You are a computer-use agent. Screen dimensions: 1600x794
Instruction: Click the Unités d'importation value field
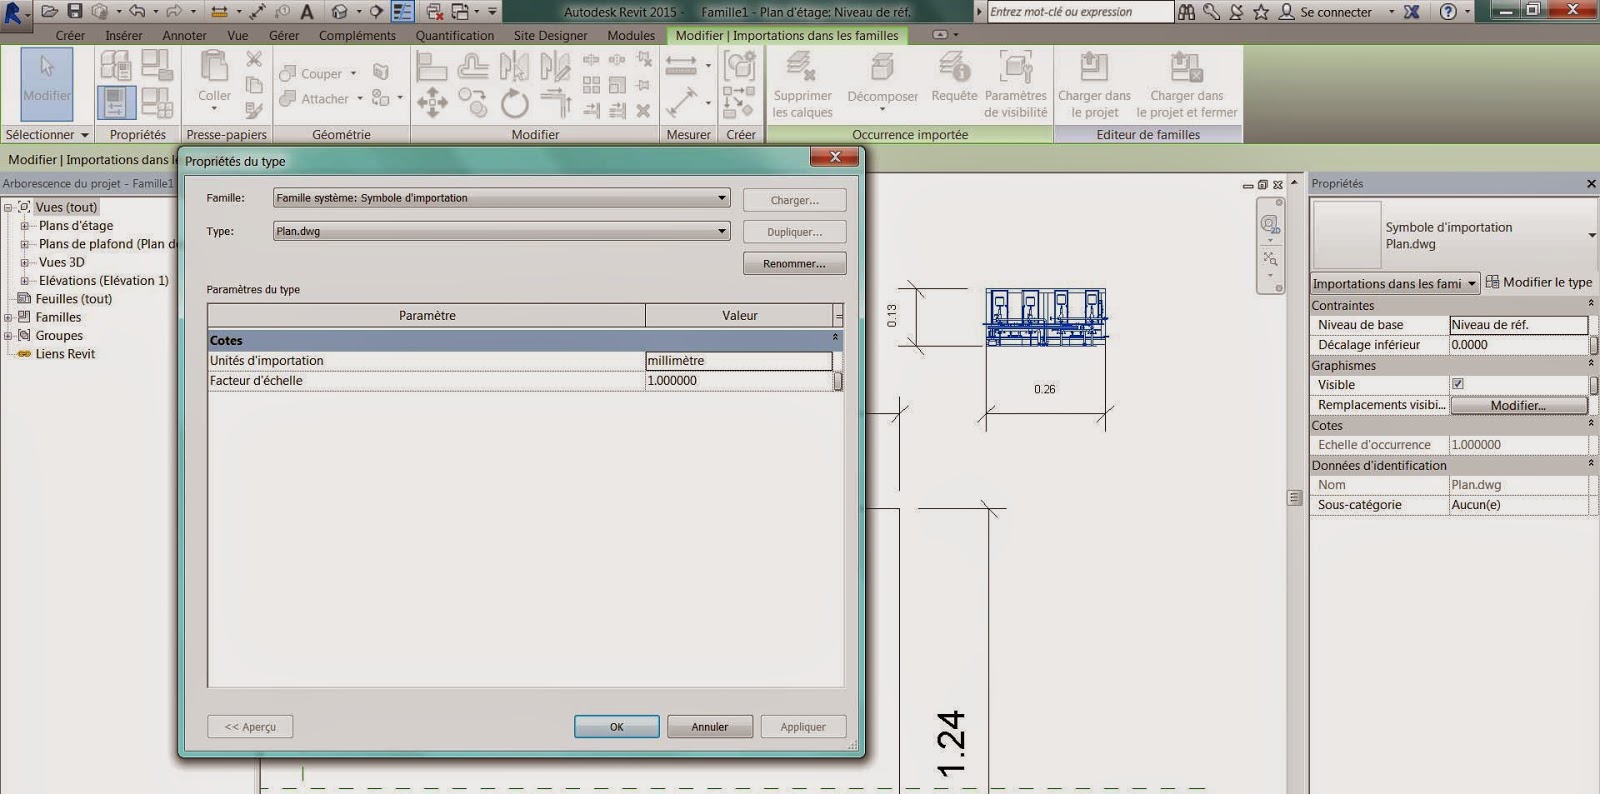739,361
